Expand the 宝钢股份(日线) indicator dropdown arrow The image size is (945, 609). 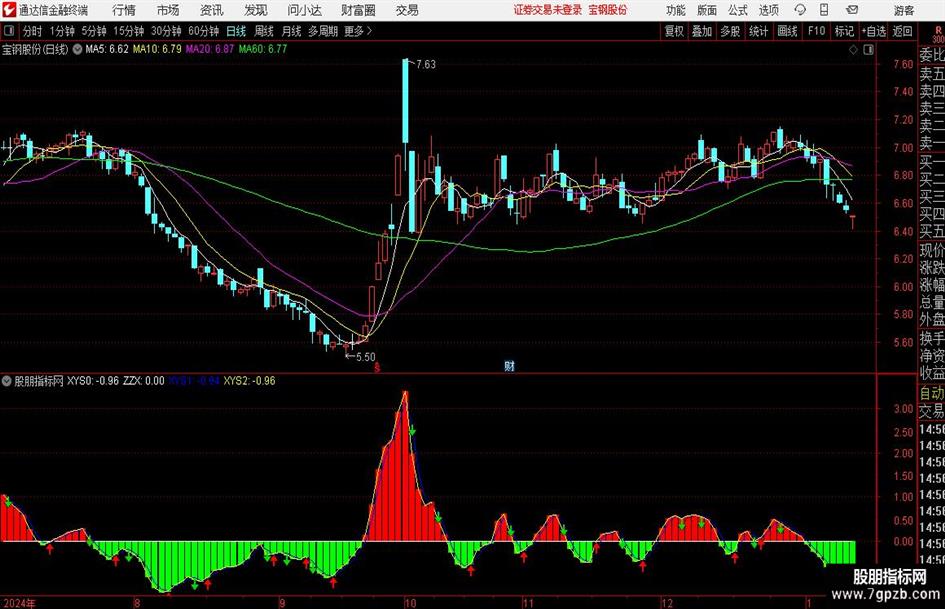click(77, 49)
